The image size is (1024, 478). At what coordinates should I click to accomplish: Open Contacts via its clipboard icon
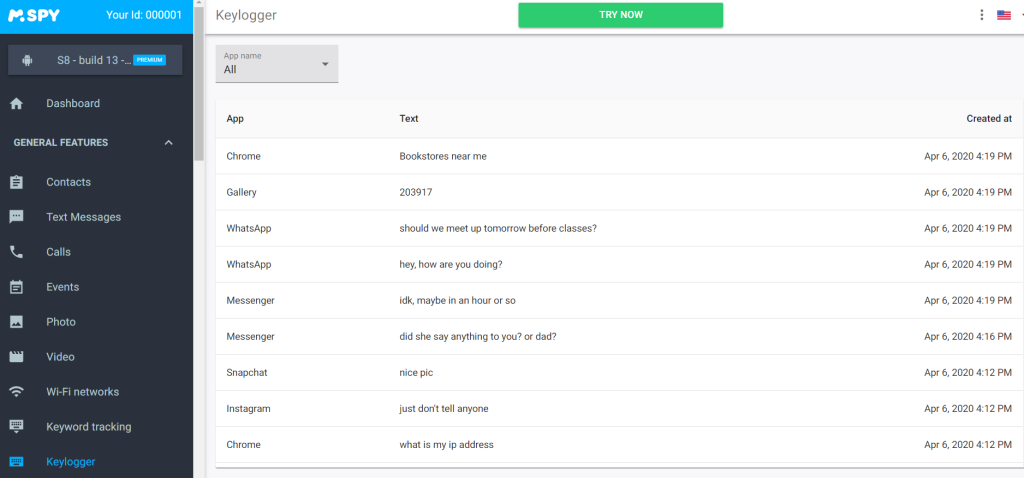click(16, 182)
